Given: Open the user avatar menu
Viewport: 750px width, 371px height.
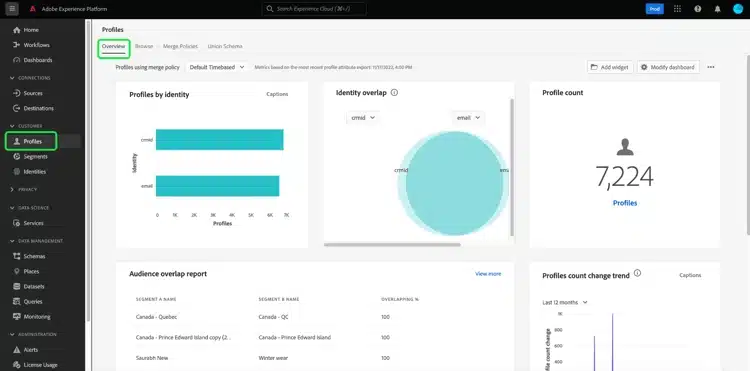Looking at the screenshot, I should click(738, 9).
